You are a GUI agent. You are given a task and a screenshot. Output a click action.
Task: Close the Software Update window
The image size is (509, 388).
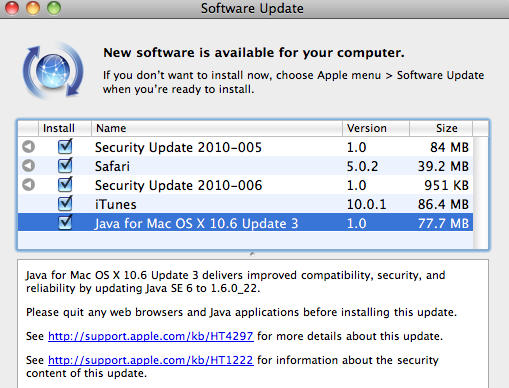12,8
